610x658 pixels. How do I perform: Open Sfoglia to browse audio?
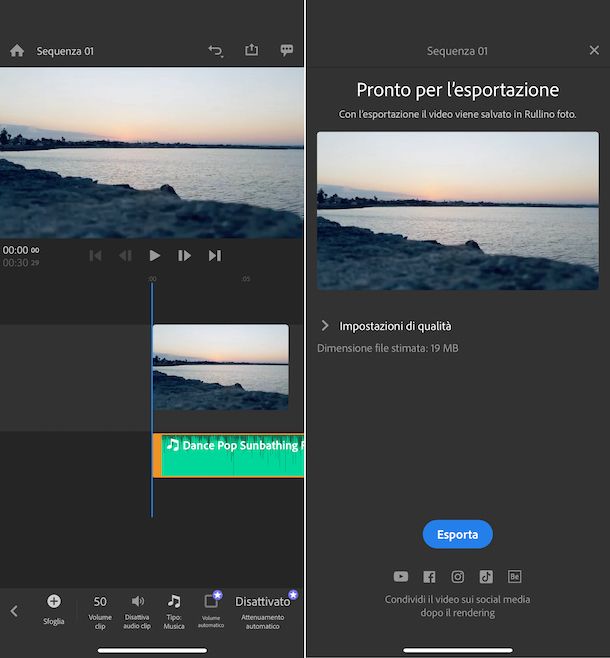(54, 610)
